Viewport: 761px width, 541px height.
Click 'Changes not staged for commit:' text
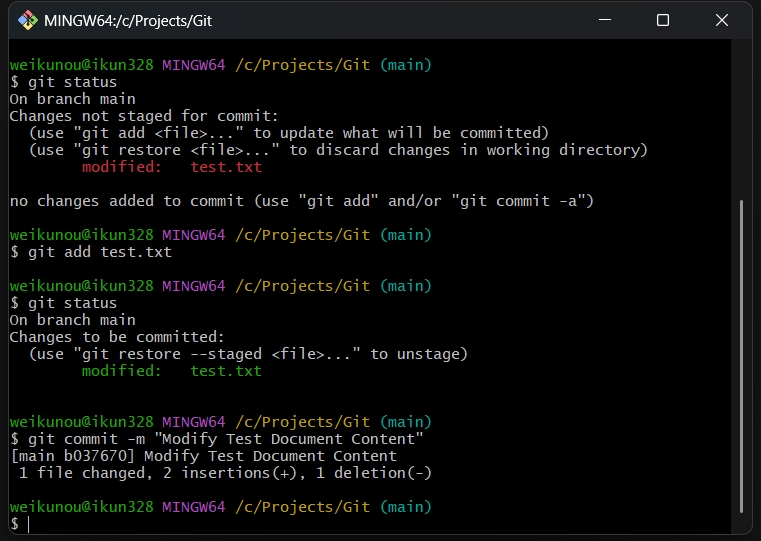point(144,116)
